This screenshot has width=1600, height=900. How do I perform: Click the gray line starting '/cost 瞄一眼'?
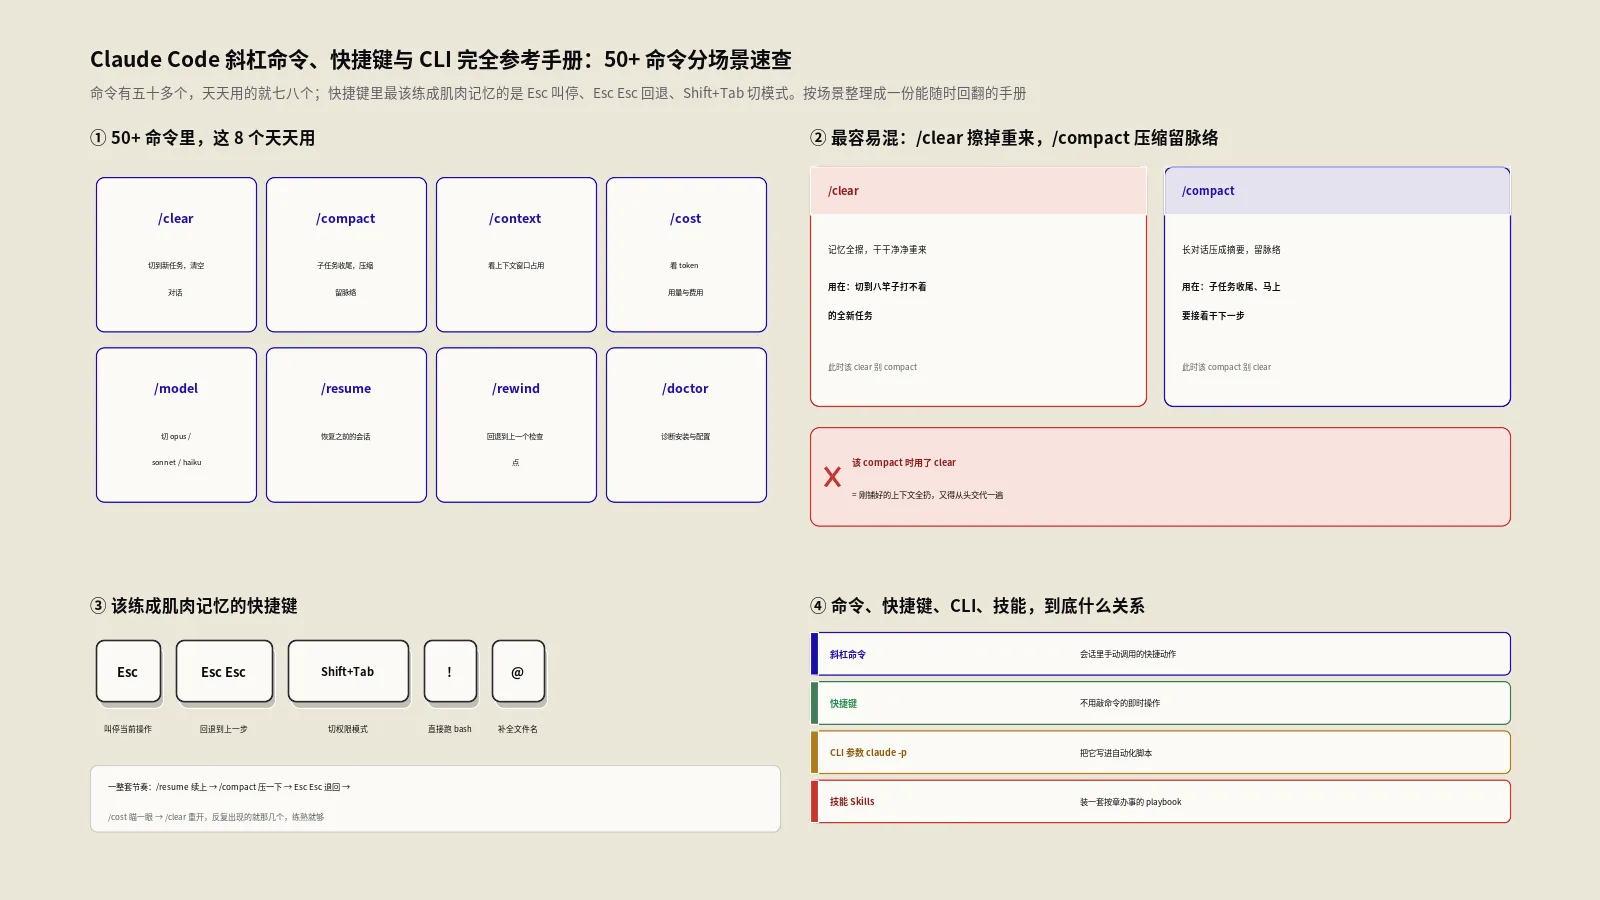(216, 817)
